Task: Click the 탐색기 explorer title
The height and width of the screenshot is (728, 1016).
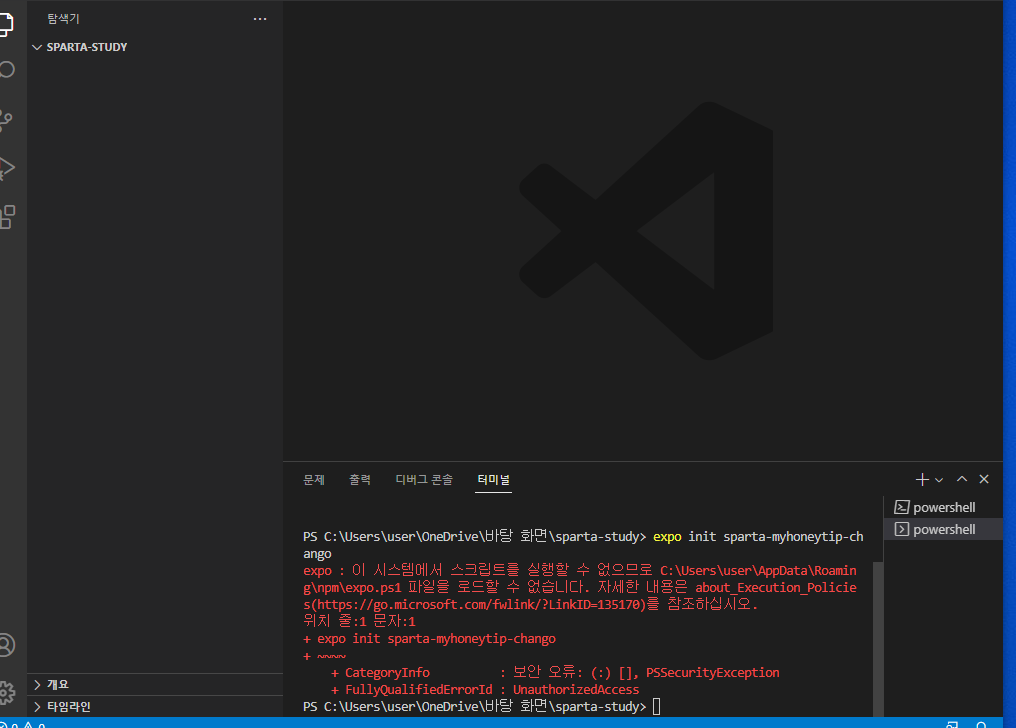Action: (63, 19)
